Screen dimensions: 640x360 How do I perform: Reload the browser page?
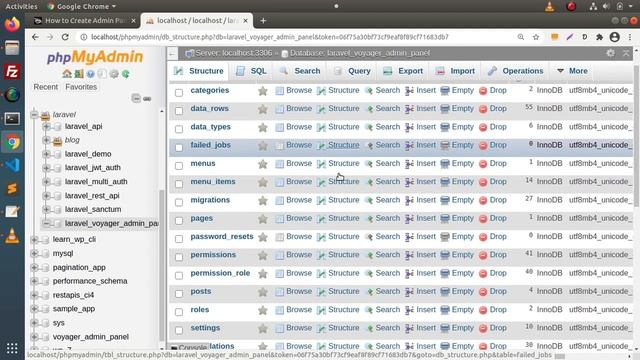pyautogui.click(x=65, y=37)
